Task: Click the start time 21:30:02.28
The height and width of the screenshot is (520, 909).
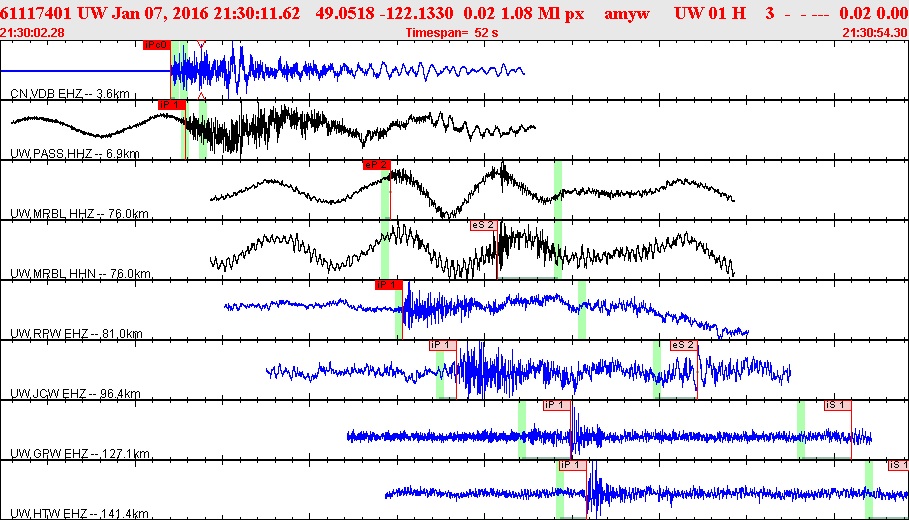Action: point(32,33)
